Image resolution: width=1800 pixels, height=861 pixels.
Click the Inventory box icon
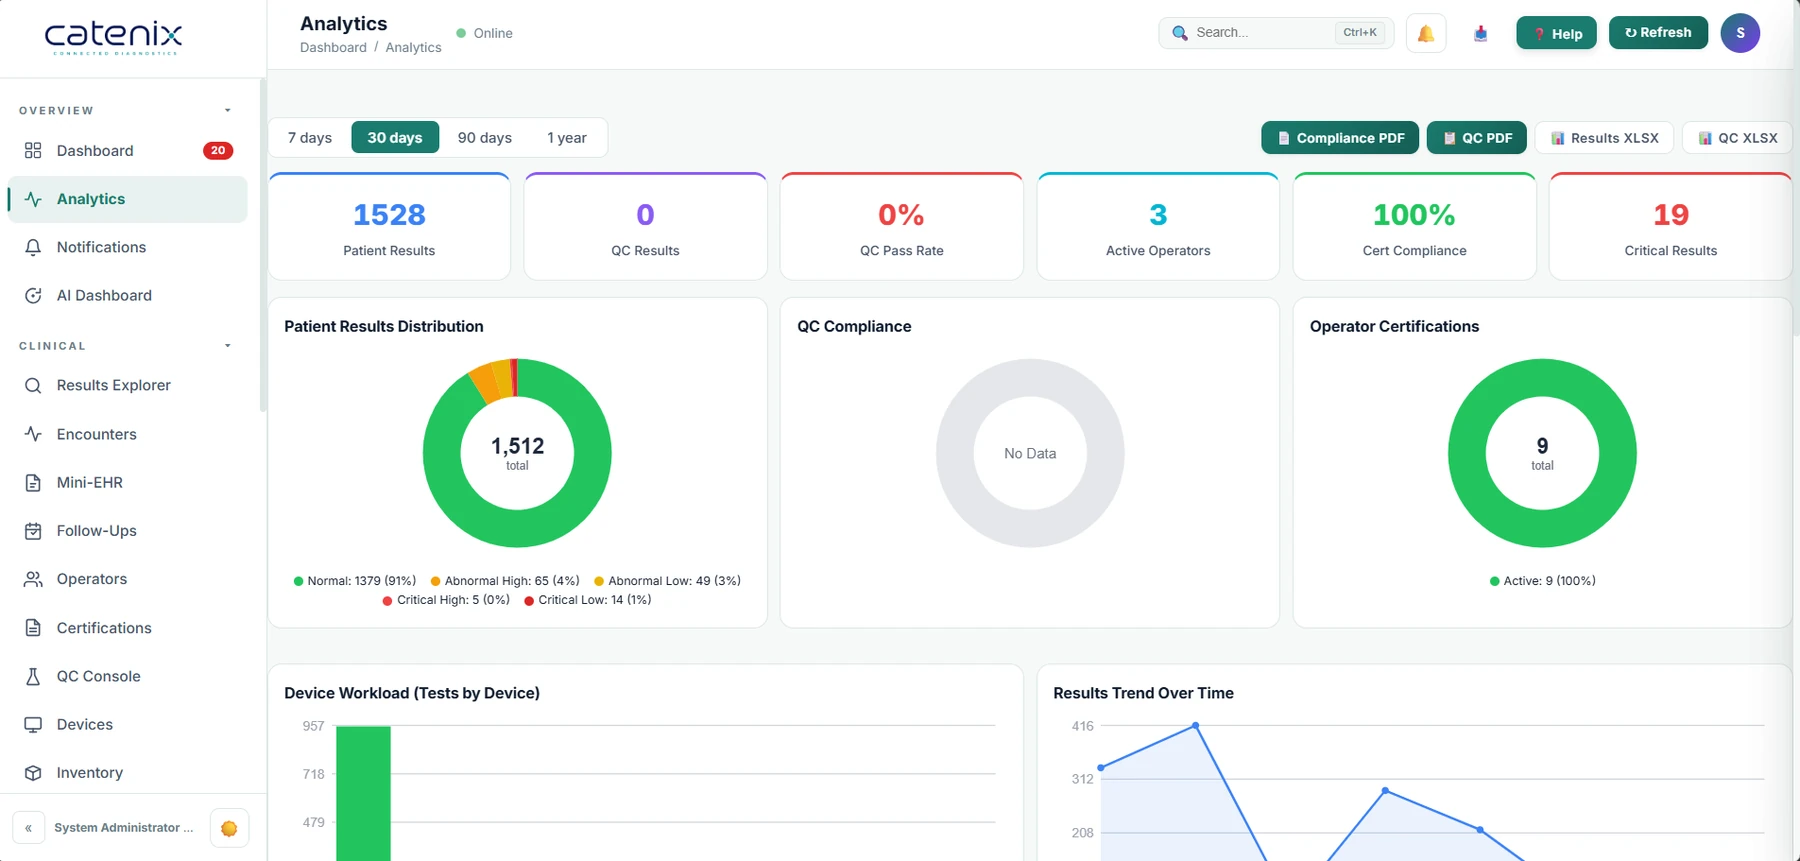[x=33, y=773]
